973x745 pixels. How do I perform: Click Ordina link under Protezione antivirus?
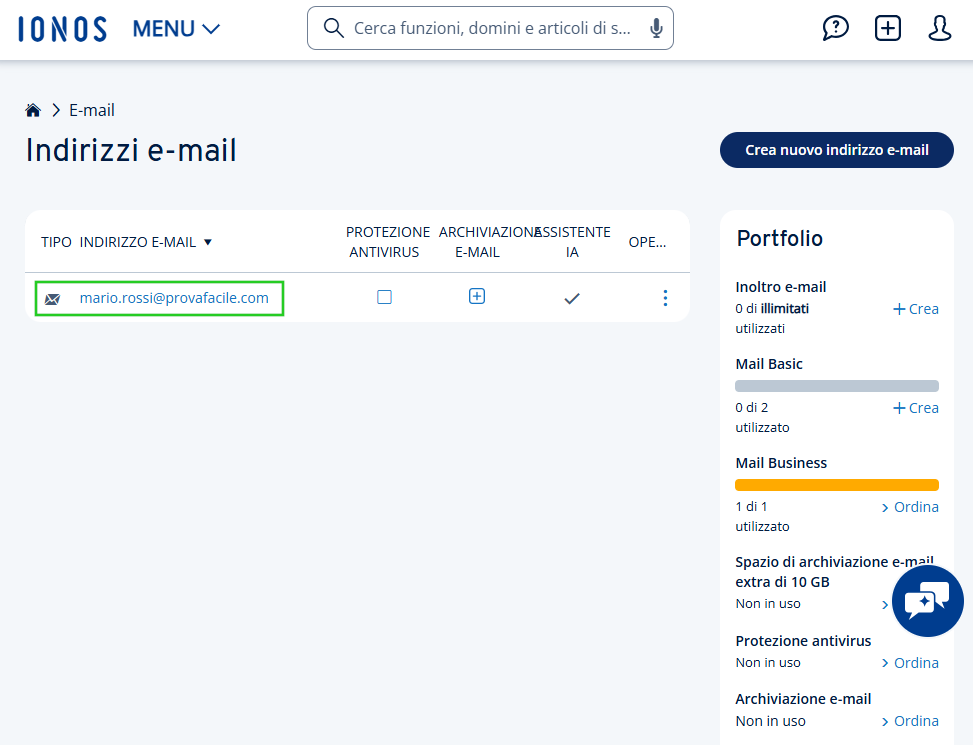click(910, 662)
